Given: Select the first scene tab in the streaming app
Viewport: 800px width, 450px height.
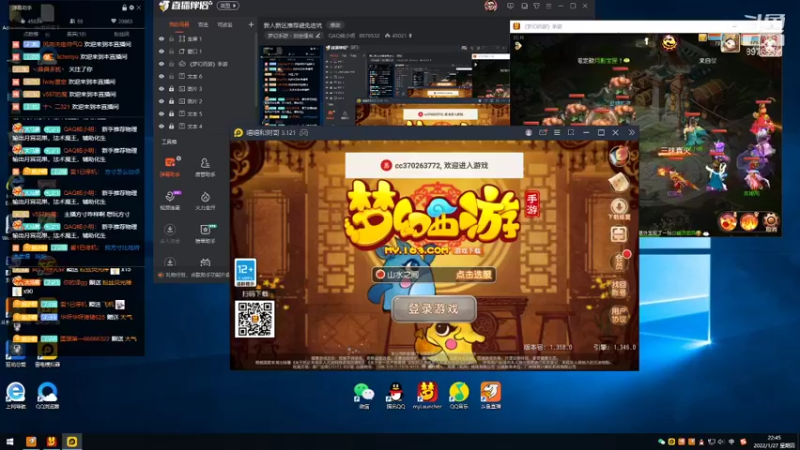Looking at the screenshot, I should 179,24.
